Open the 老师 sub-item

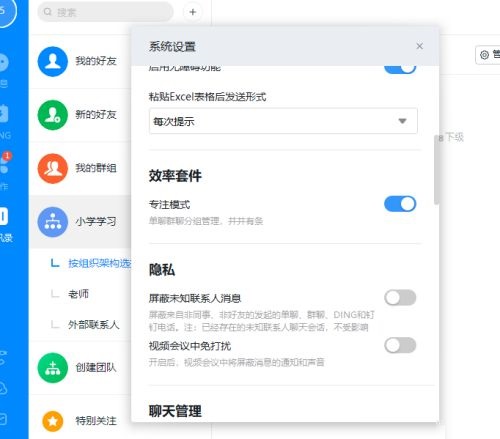point(78,294)
